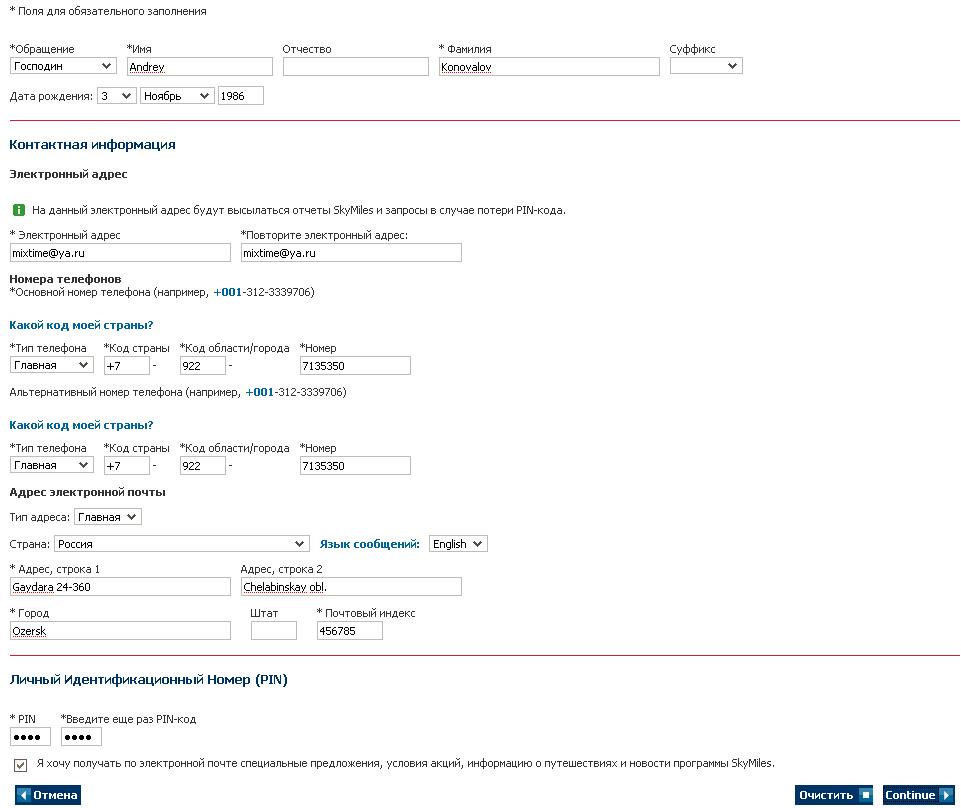The height and width of the screenshot is (808, 961).
Task: Click the green info icon near the SkyMiles notice
Action: coord(18,210)
